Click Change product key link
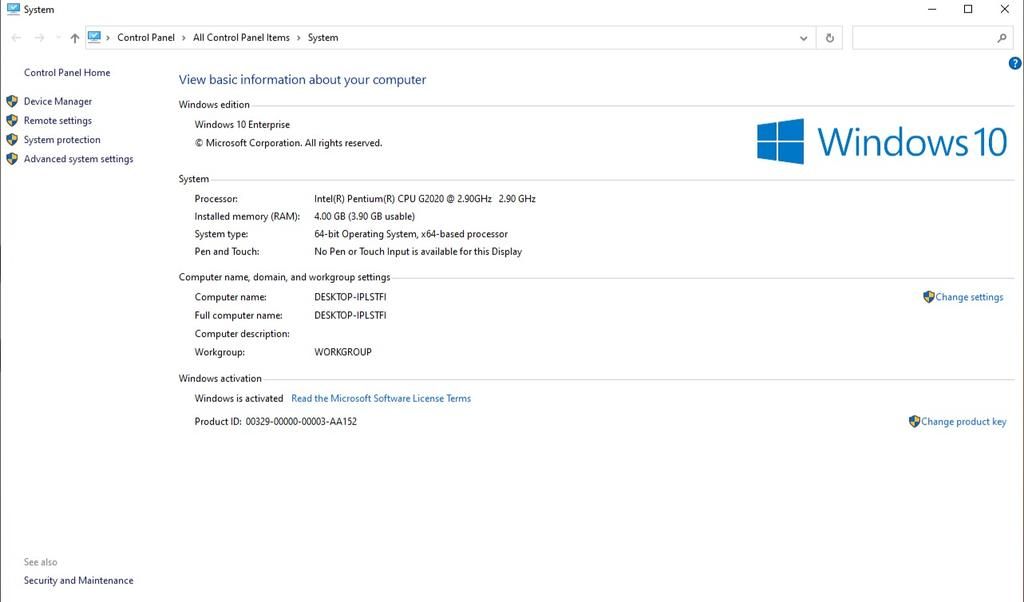Viewport: 1024px width, 602px height. (963, 421)
